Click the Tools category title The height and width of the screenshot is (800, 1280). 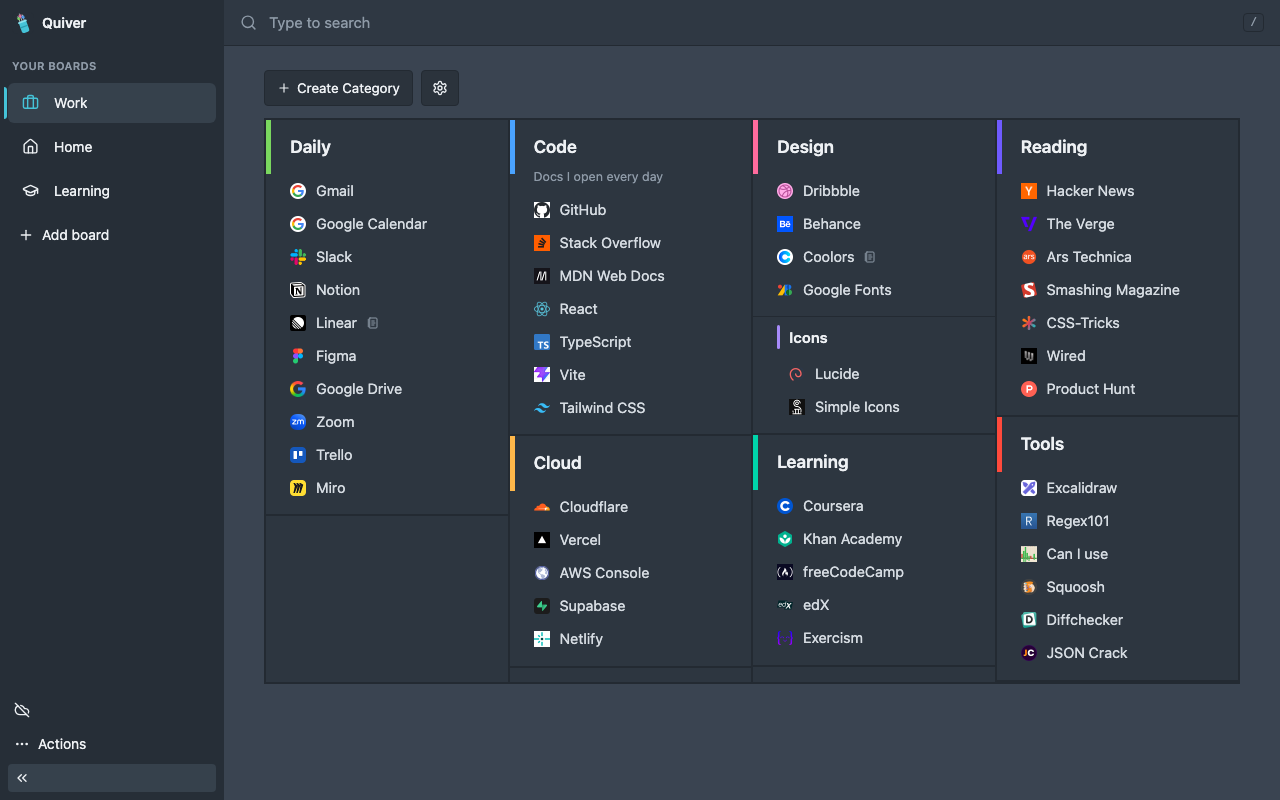pyautogui.click(x=1042, y=444)
